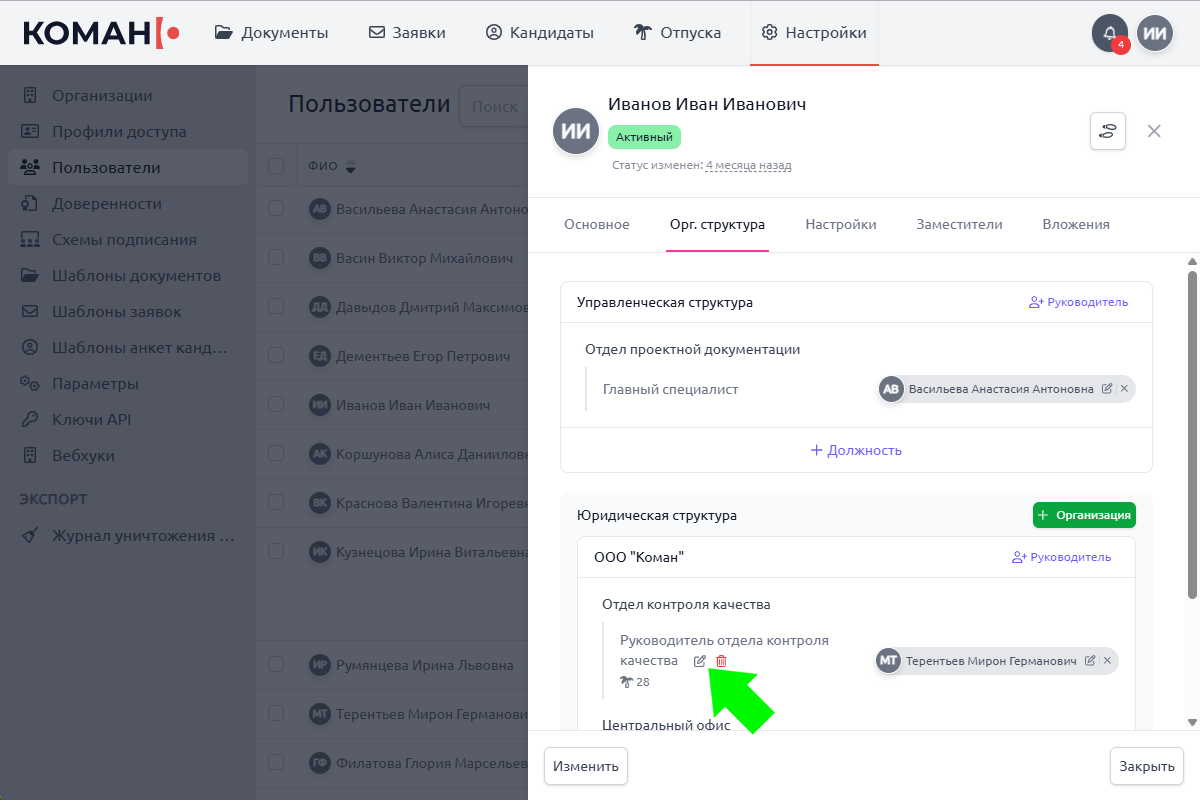Delete the Руководитель отдела контроля качества position
The image size is (1200, 800).
click(721, 661)
